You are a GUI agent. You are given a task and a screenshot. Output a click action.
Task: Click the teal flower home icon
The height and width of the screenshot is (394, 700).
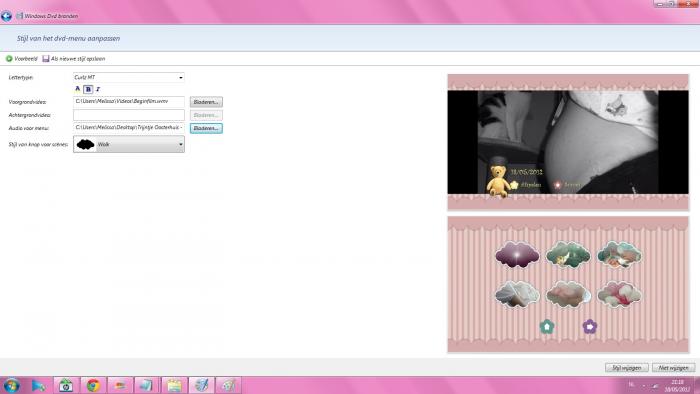point(547,327)
